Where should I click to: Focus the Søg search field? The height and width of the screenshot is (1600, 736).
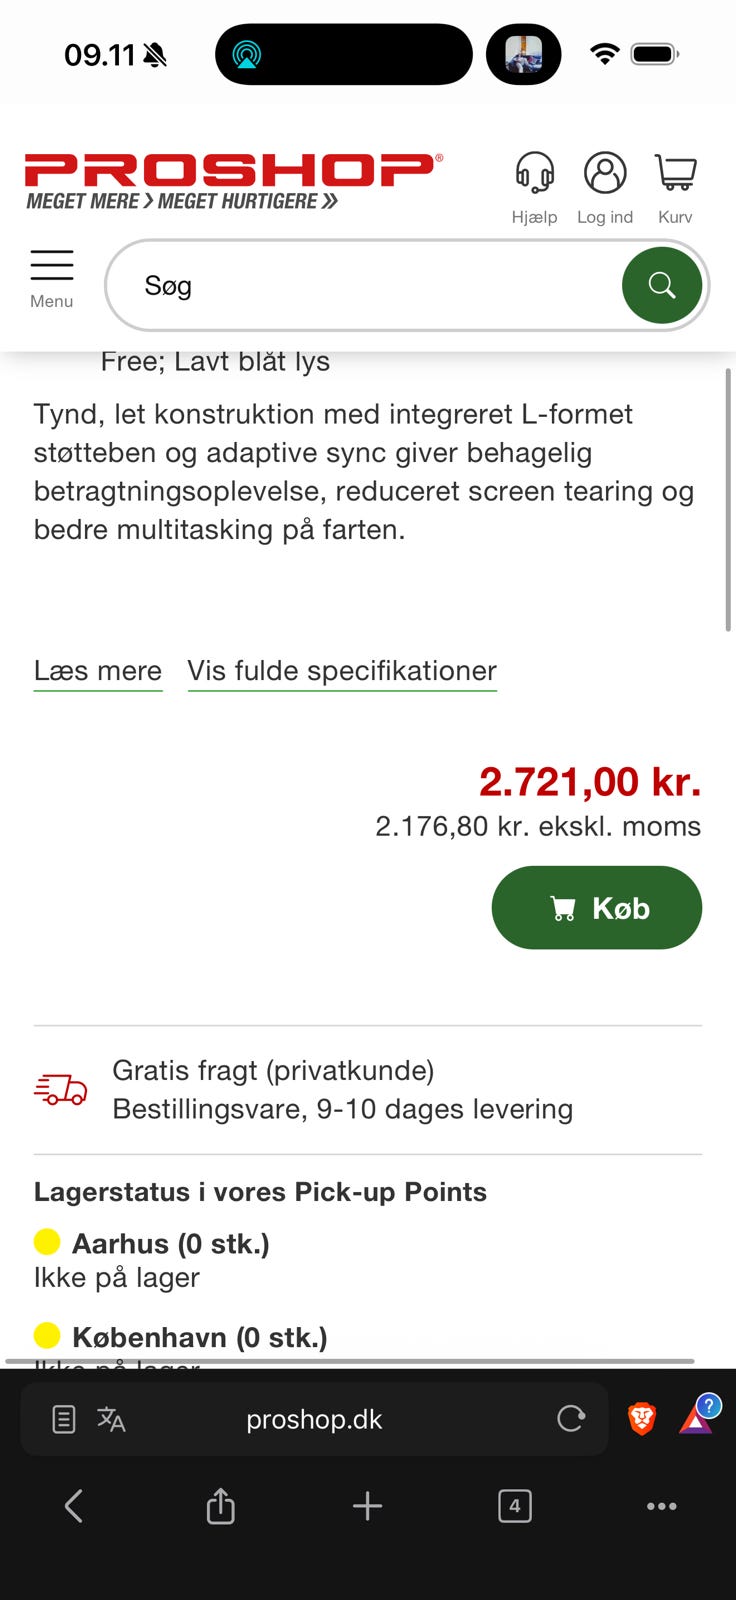tap(370, 286)
